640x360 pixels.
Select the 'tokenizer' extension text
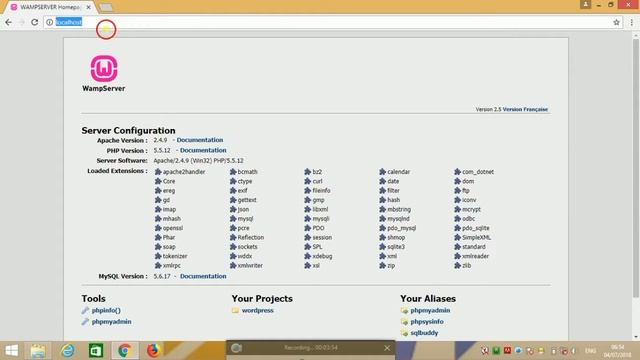point(175,256)
